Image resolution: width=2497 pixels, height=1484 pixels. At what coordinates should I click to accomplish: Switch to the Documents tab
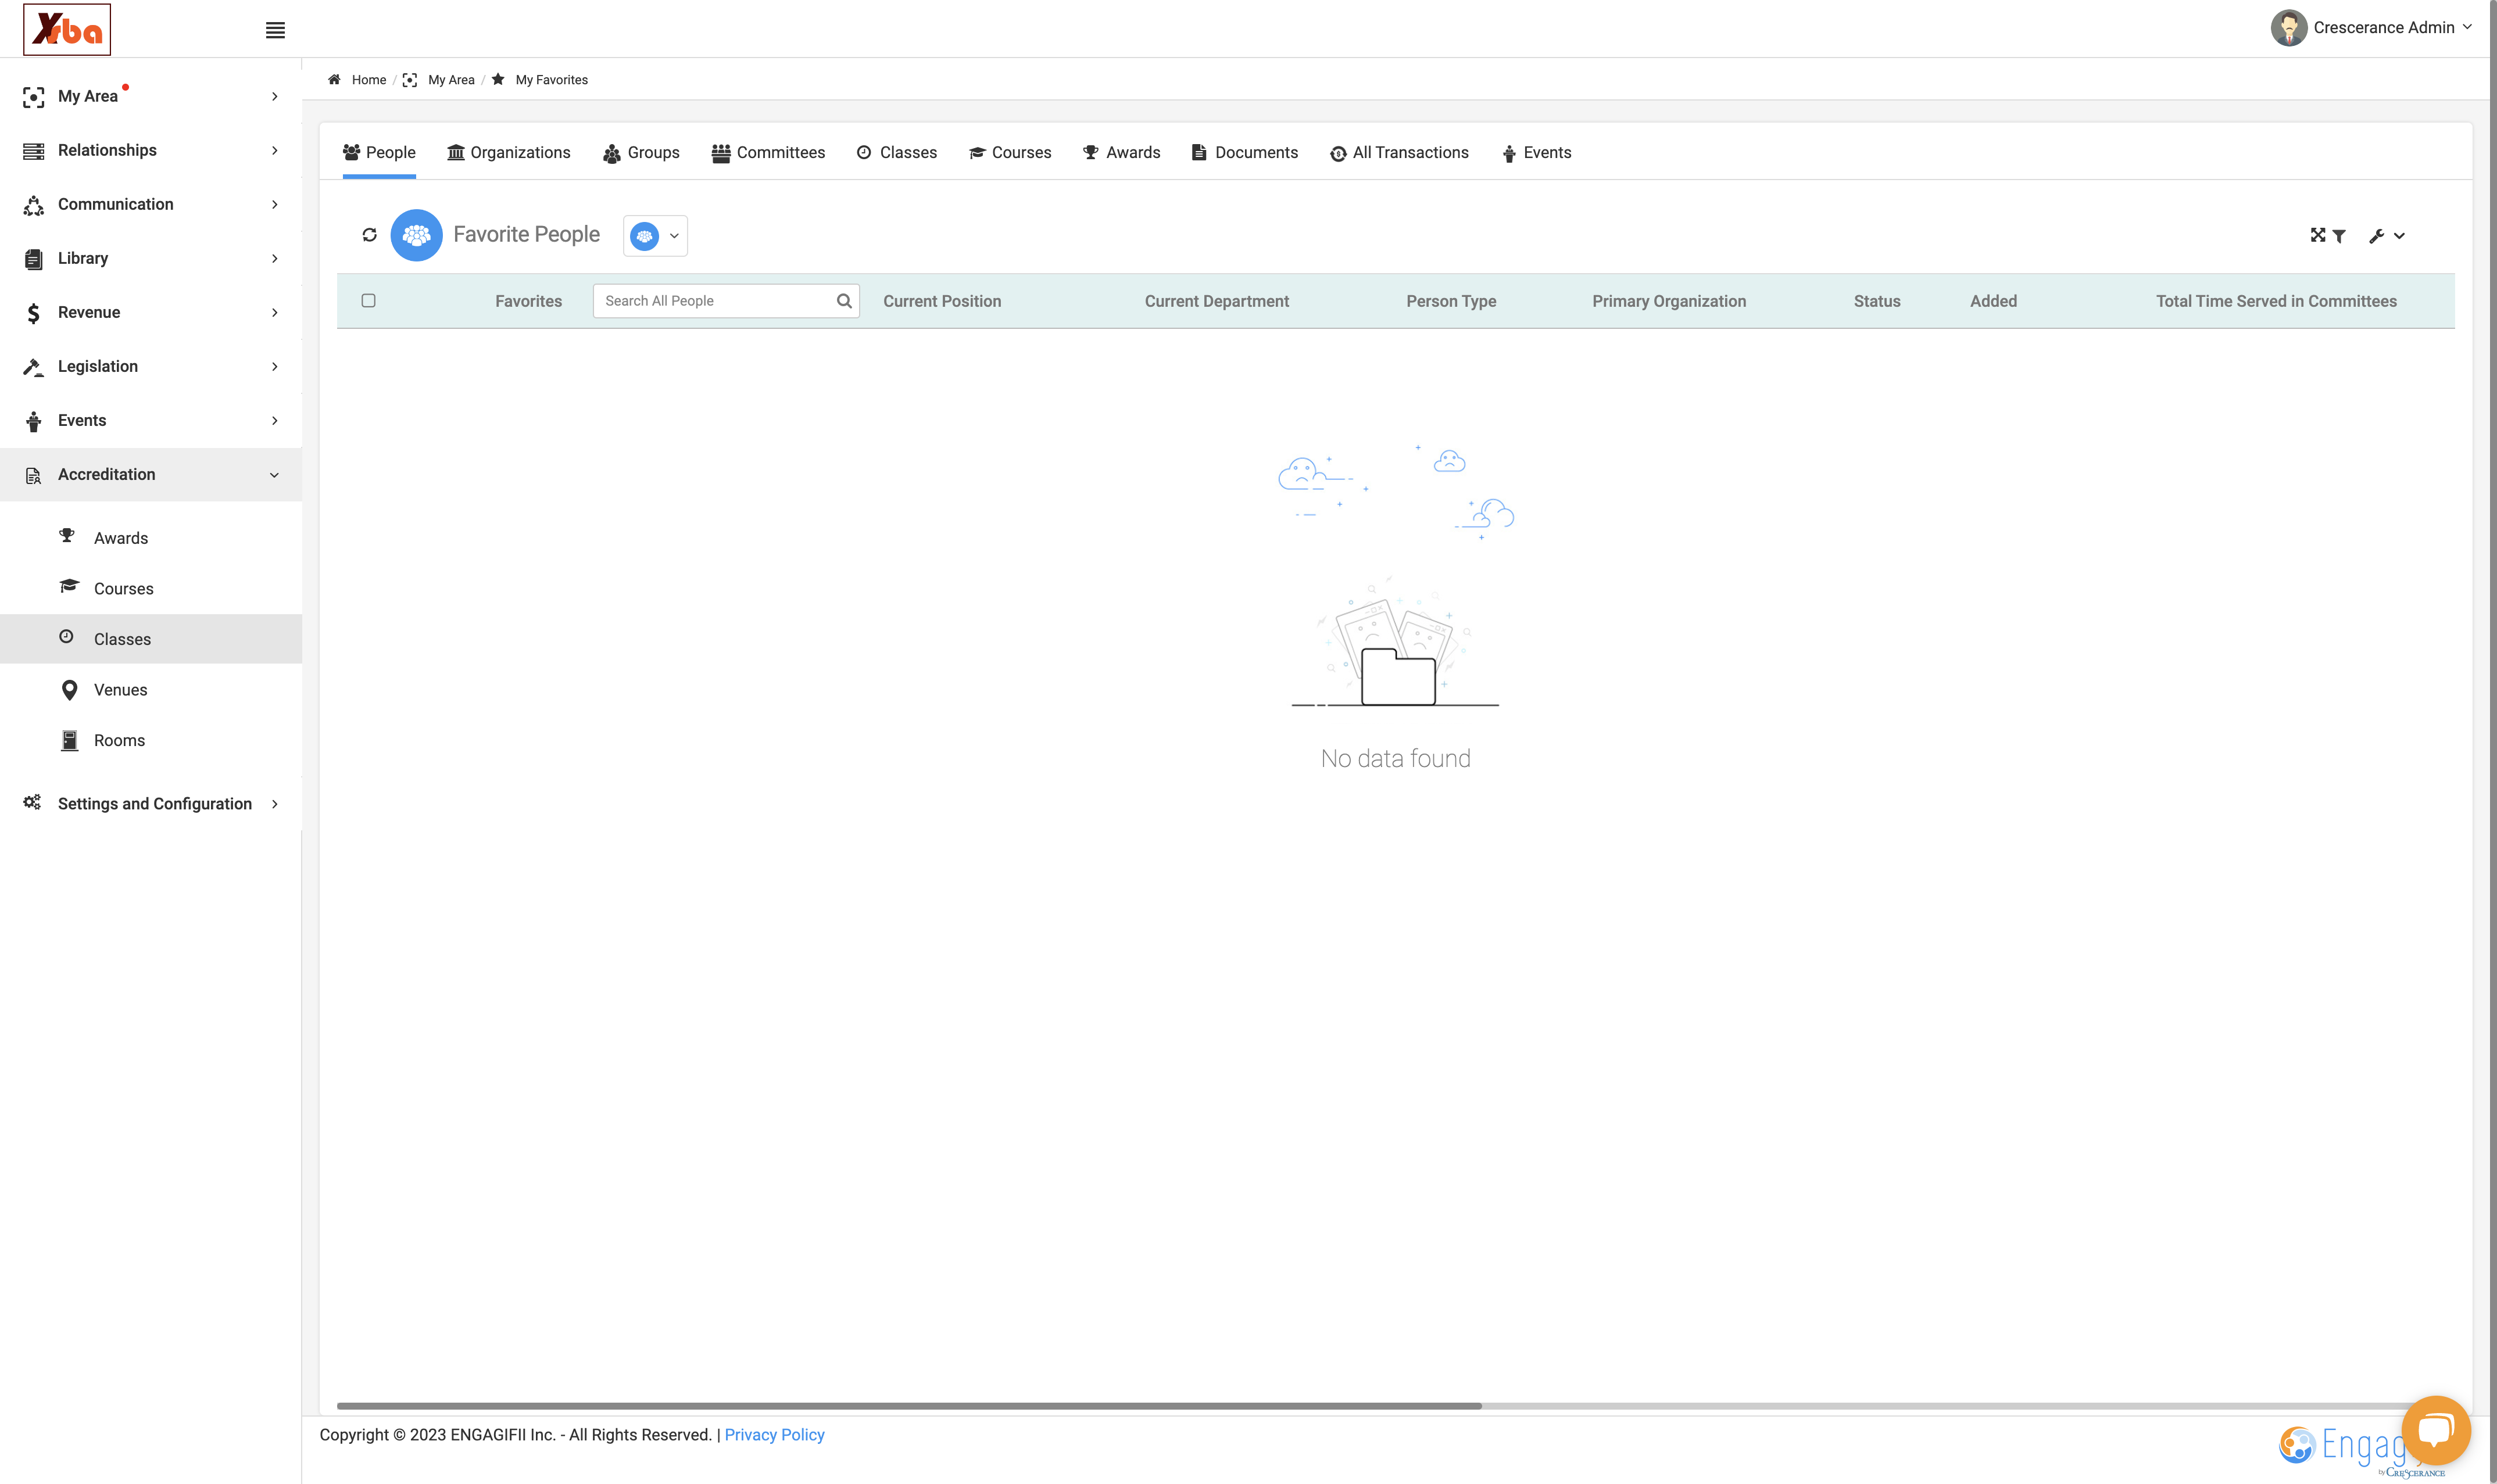(1245, 152)
